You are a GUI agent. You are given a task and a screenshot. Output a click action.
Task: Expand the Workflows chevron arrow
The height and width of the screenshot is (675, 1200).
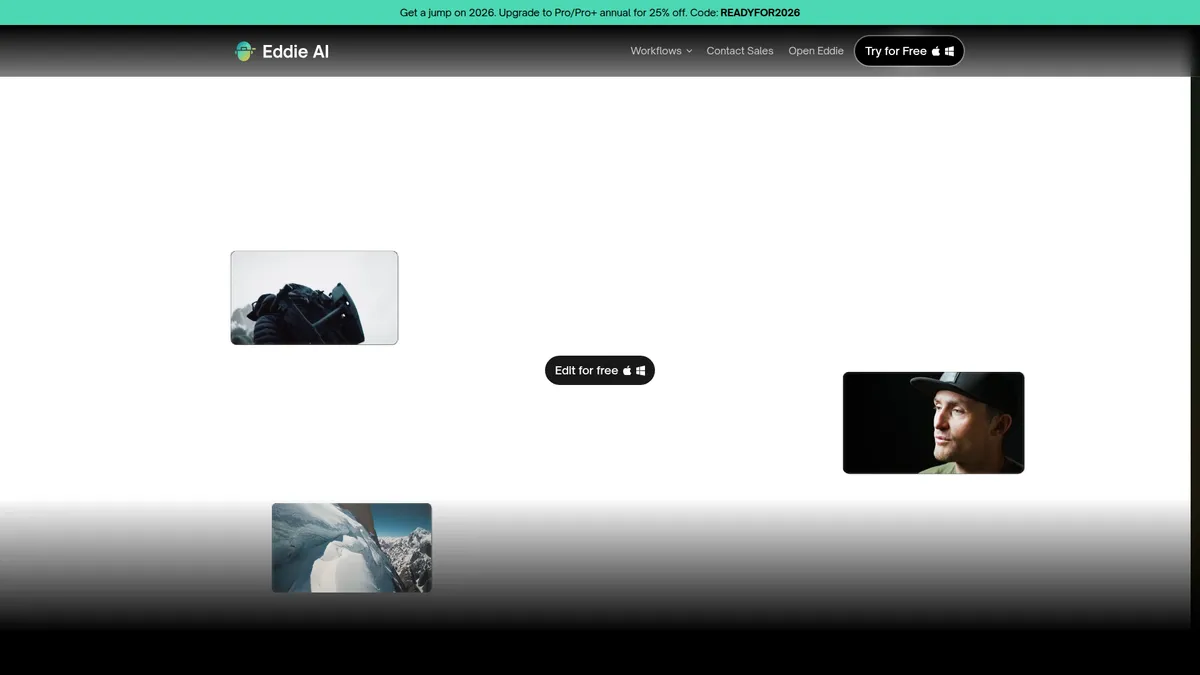click(689, 51)
